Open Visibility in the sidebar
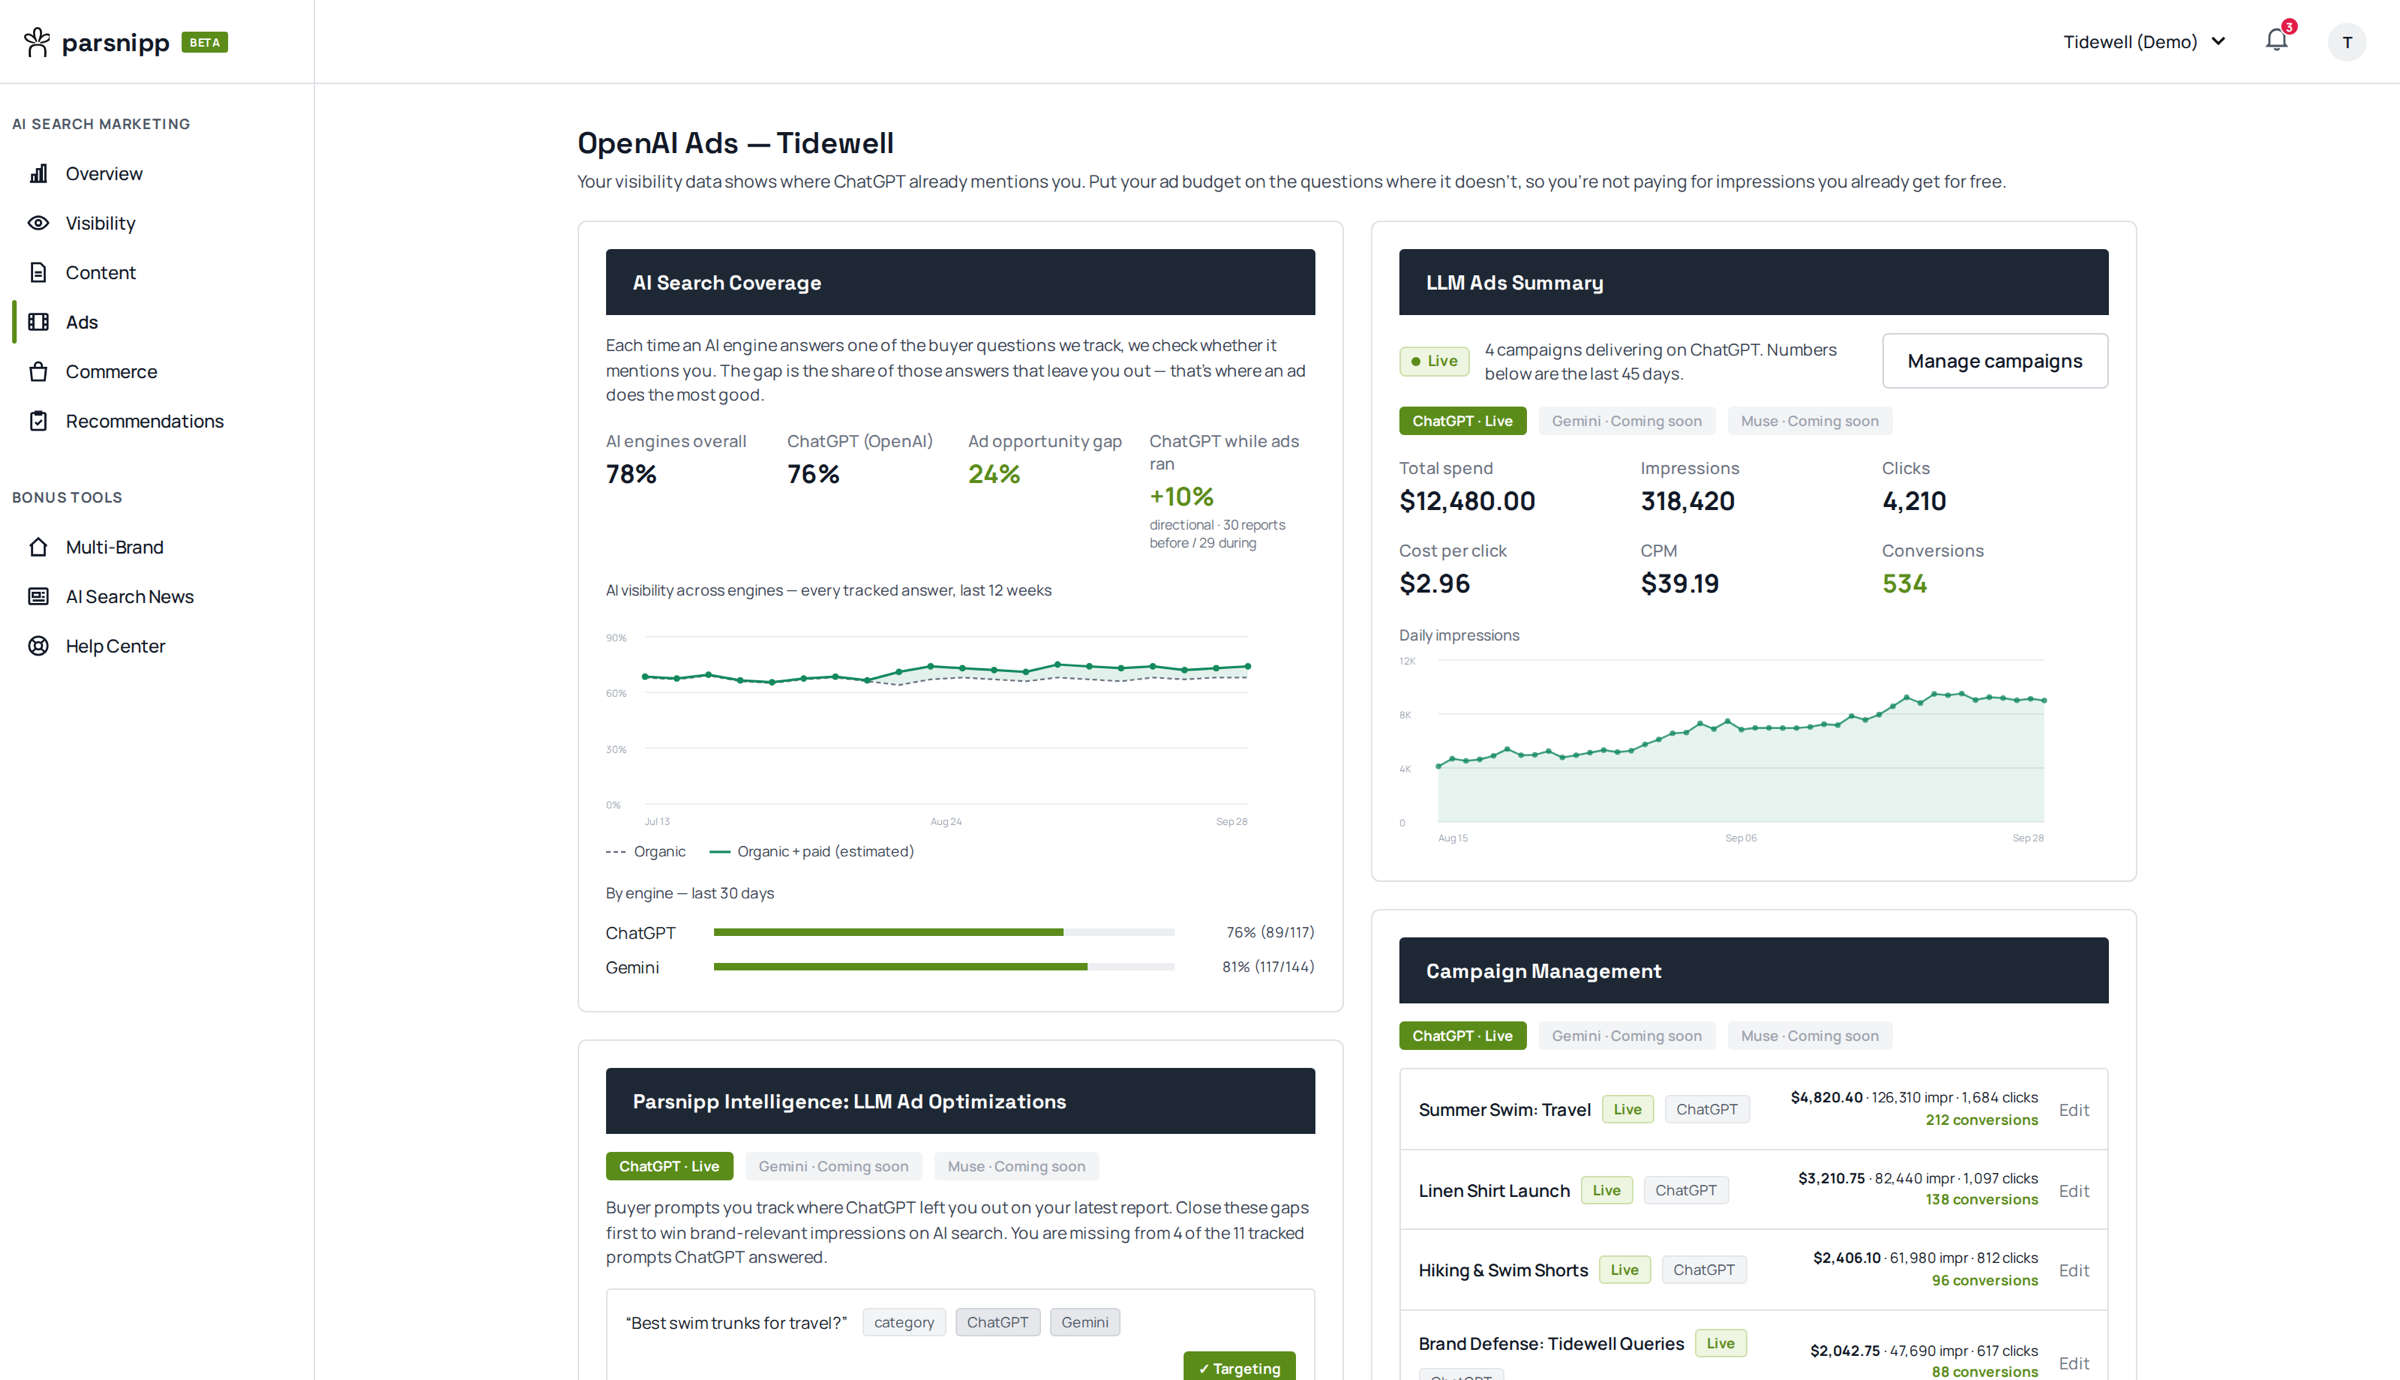 [100, 223]
